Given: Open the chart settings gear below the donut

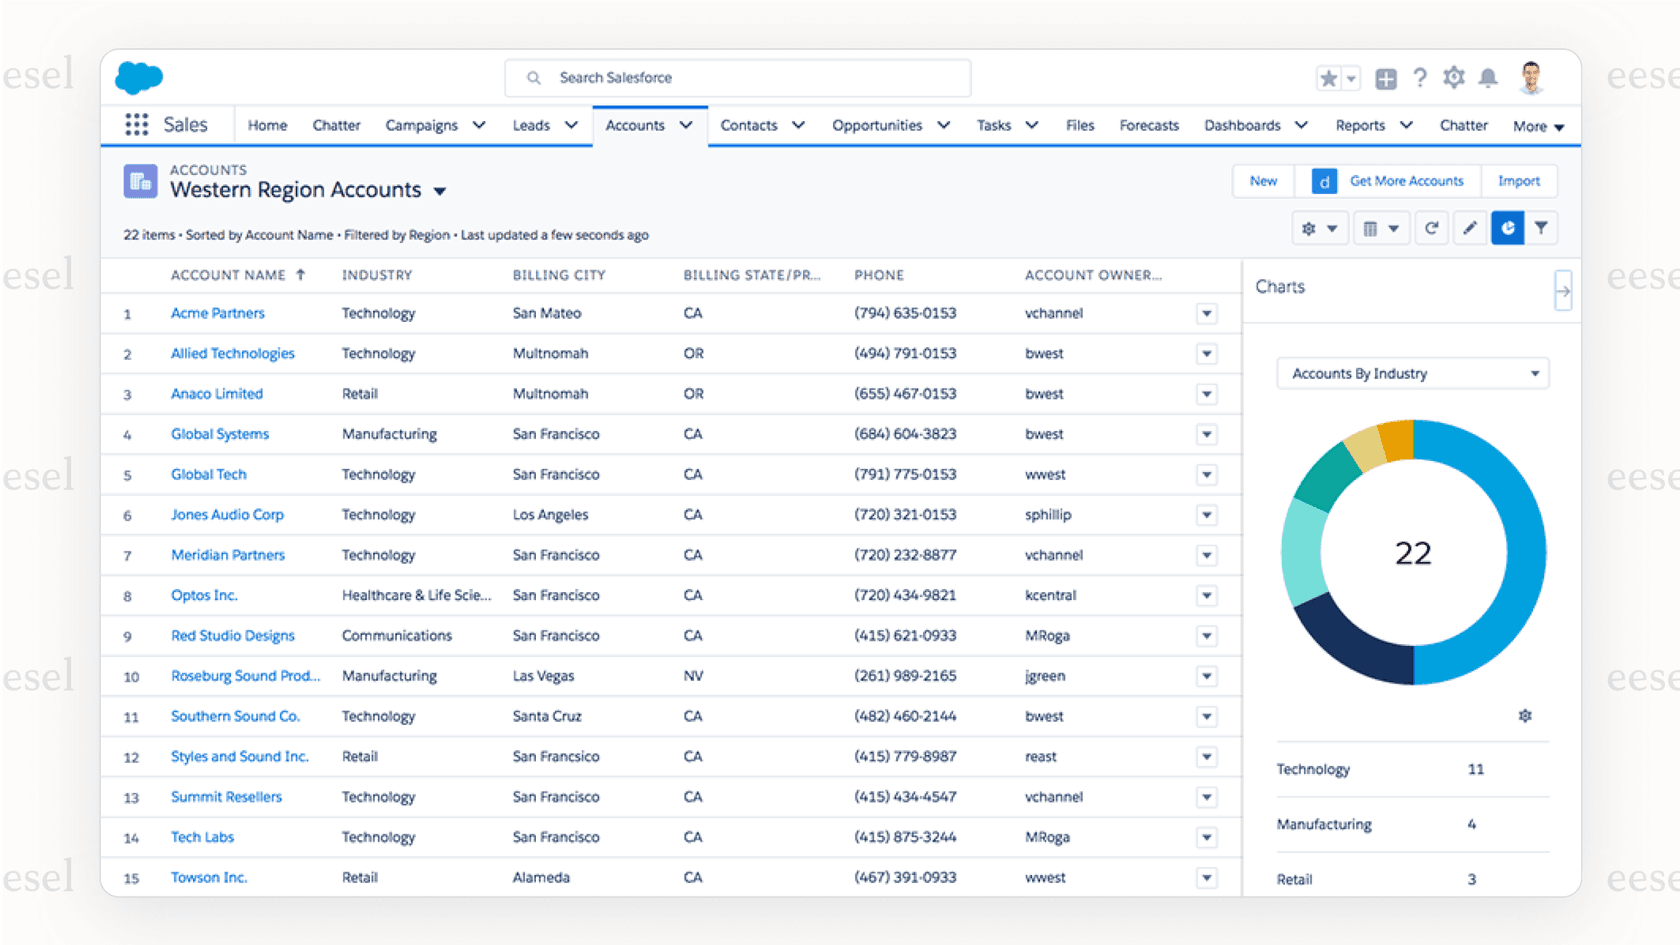Looking at the screenshot, I should pyautogui.click(x=1525, y=715).
